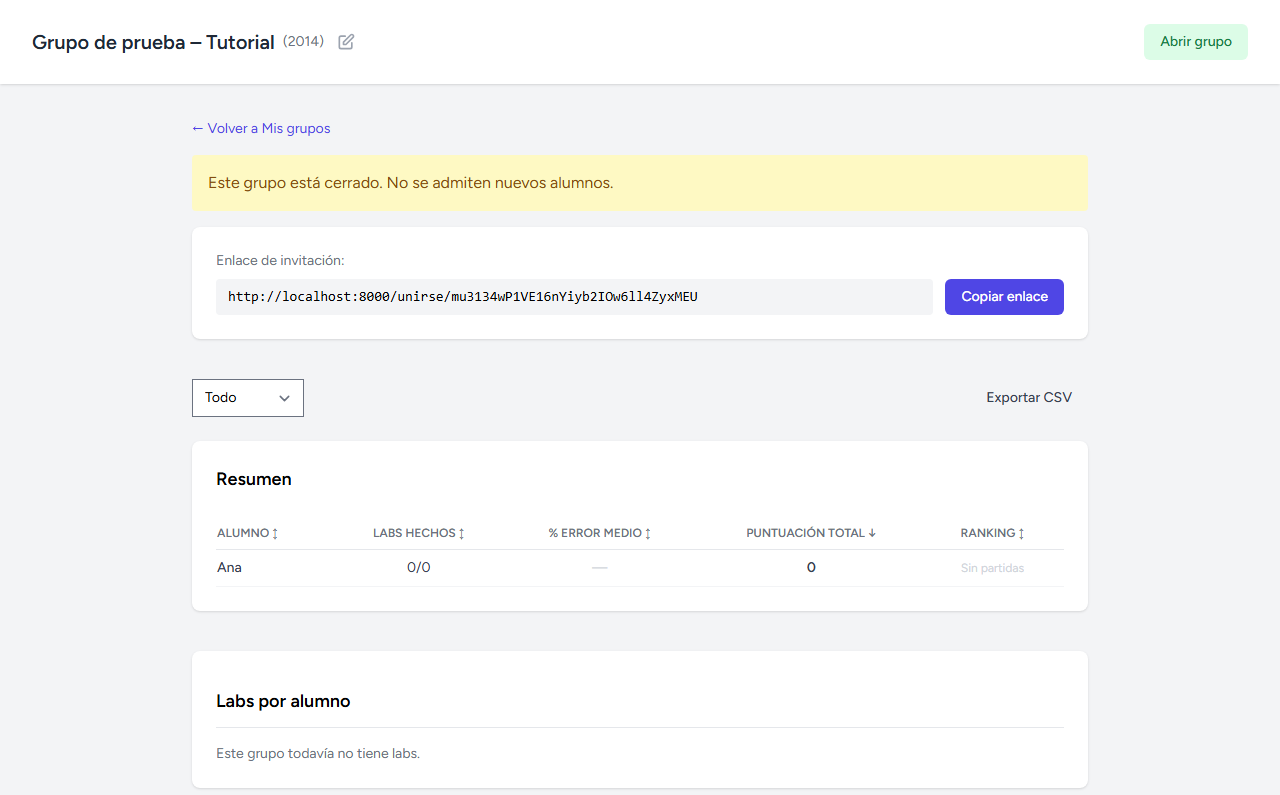Sort by LABS HECHOS column header
The image size is (1280, 795).
tap(419, 533)
